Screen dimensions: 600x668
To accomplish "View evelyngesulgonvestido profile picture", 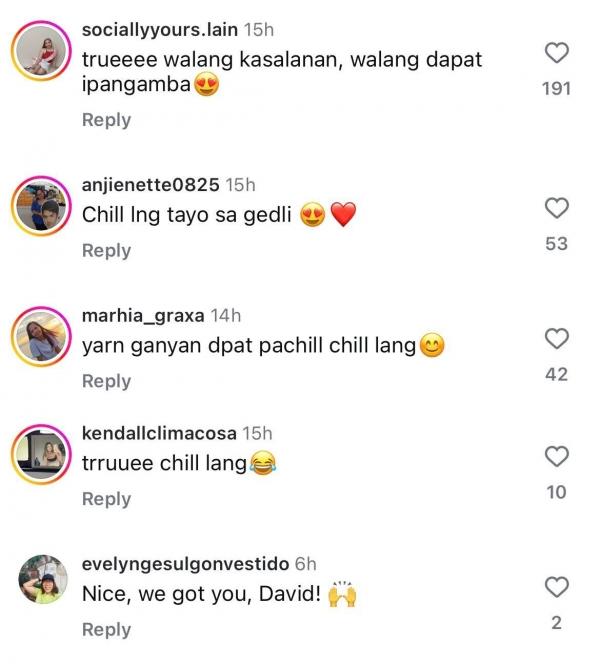I will (43, 579).
